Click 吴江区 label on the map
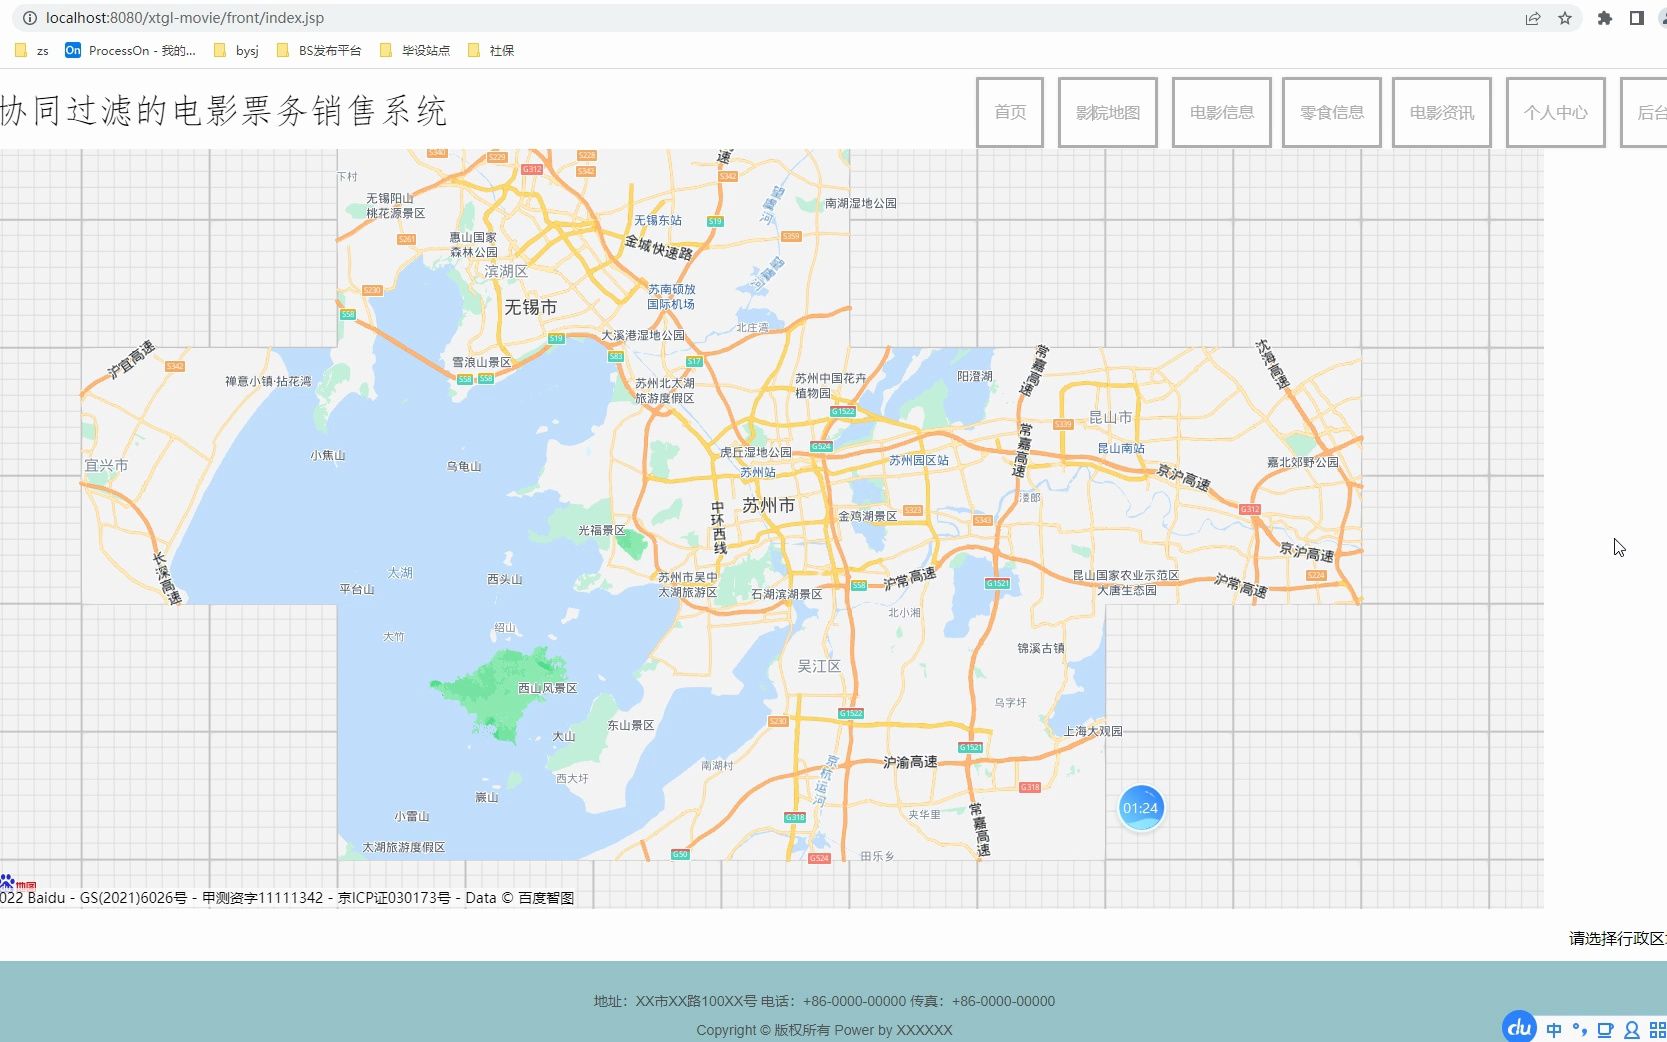The width and height of the screenshot is (1667, 1042). tap(819, 666)
